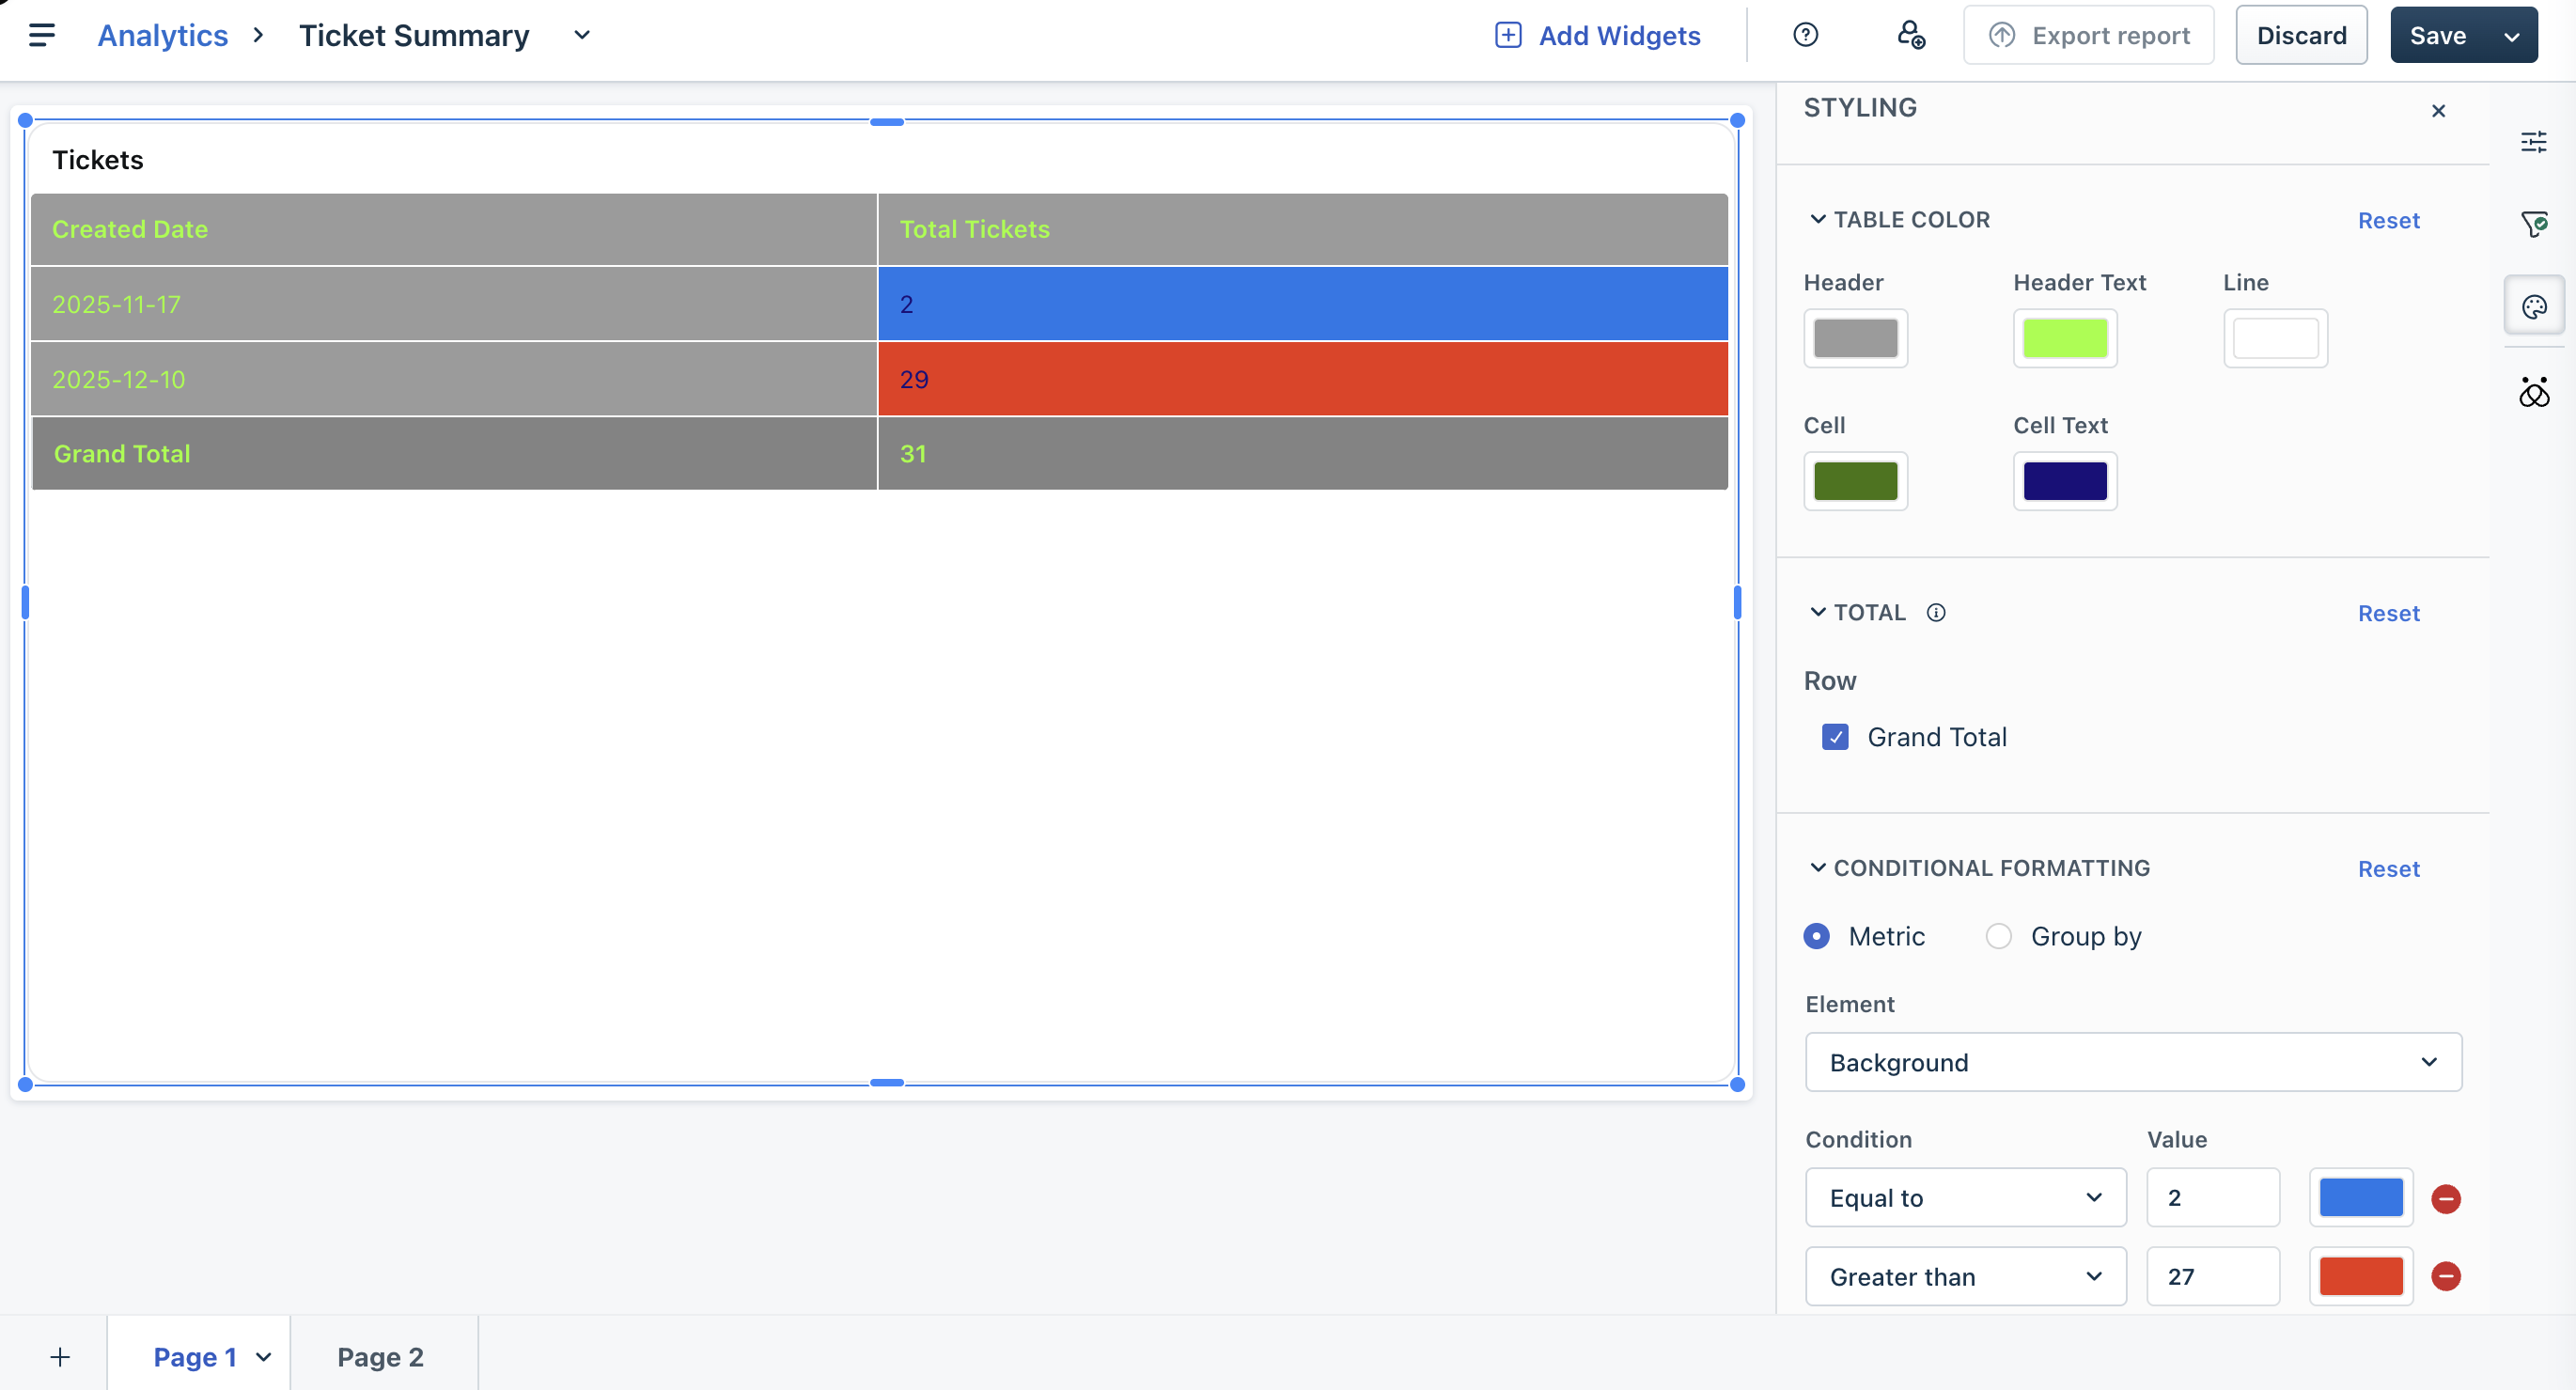Select the Metric radio button
The image size is (2576, 1390).
pos(1816,936)
